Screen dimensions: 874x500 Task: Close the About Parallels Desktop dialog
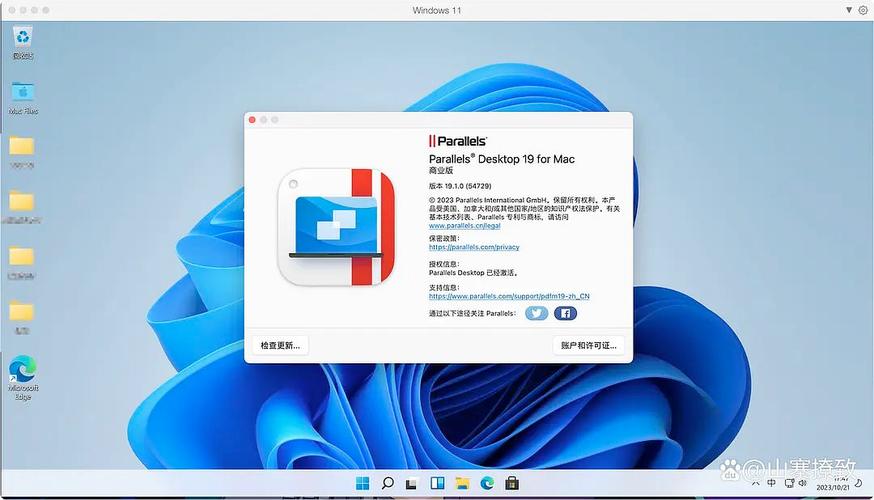pyautogui.click(x=252, y=120)
